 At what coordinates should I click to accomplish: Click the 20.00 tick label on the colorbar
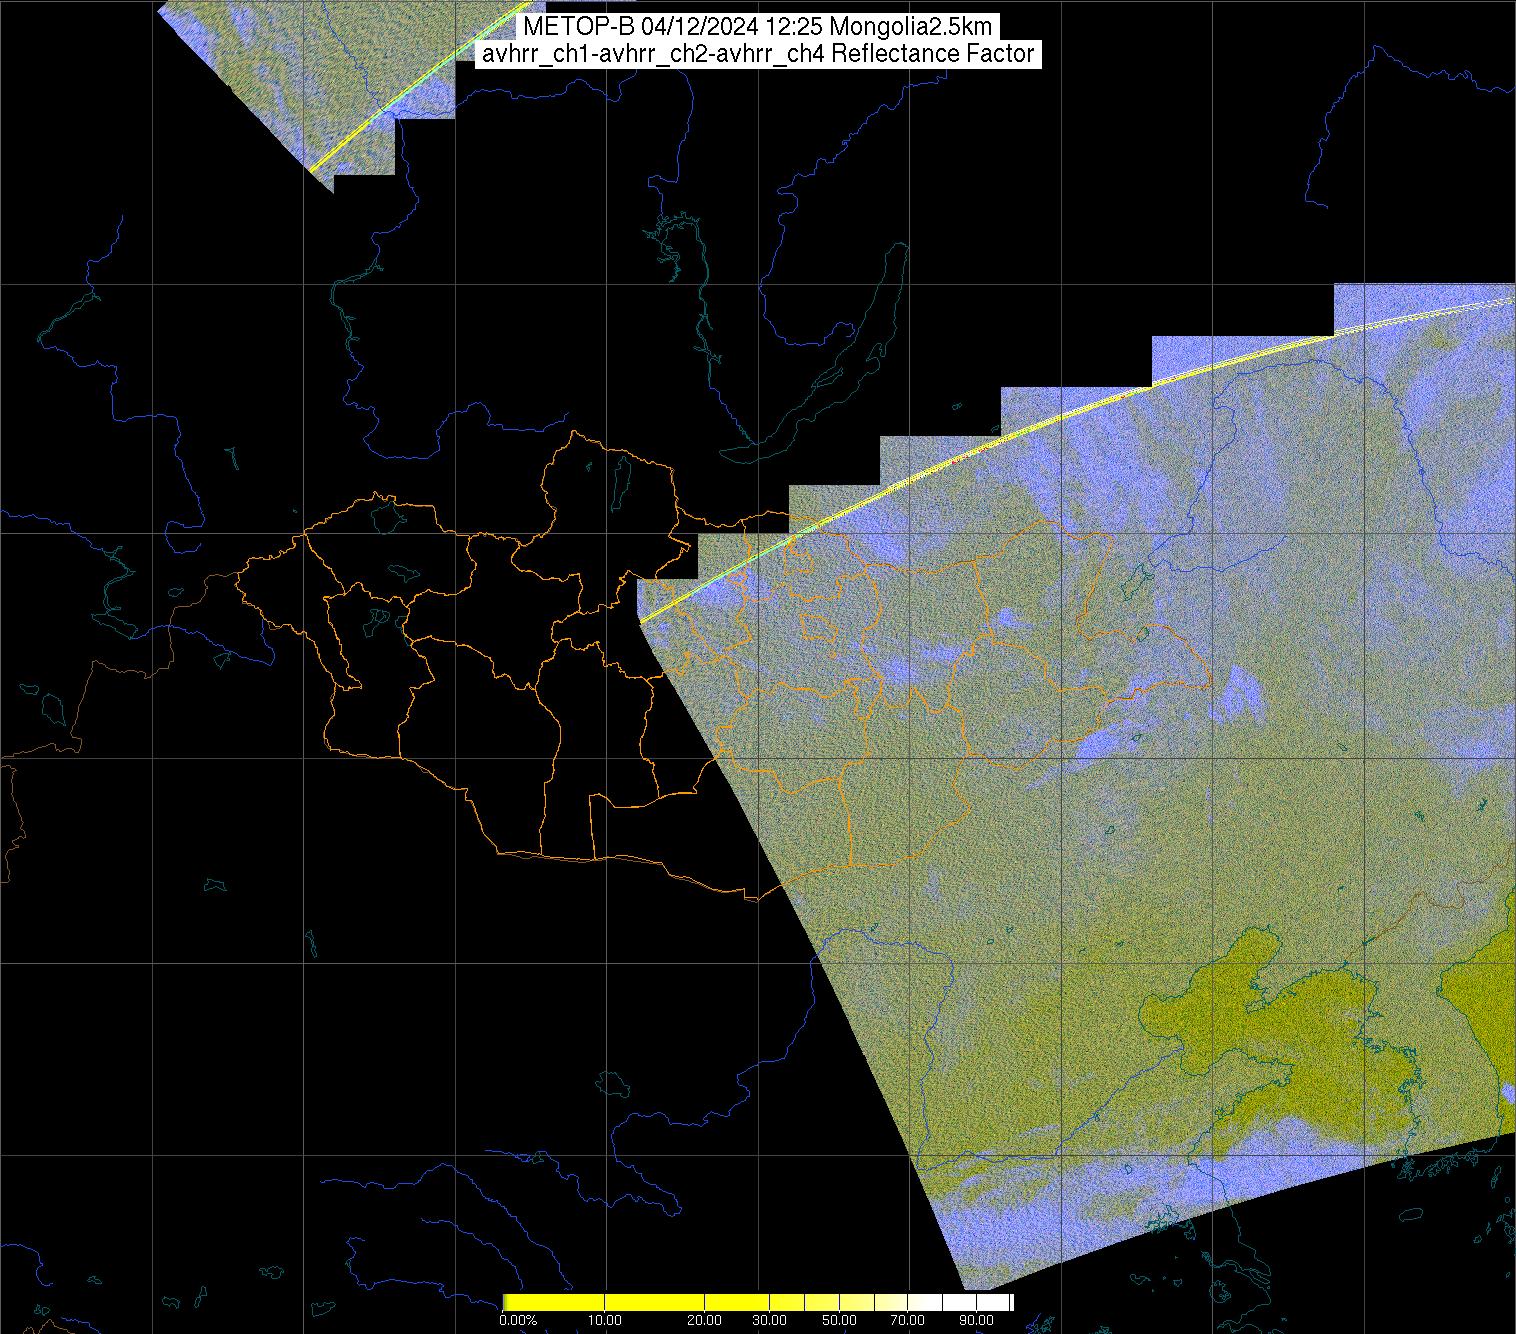click(x=704, y=1321)
